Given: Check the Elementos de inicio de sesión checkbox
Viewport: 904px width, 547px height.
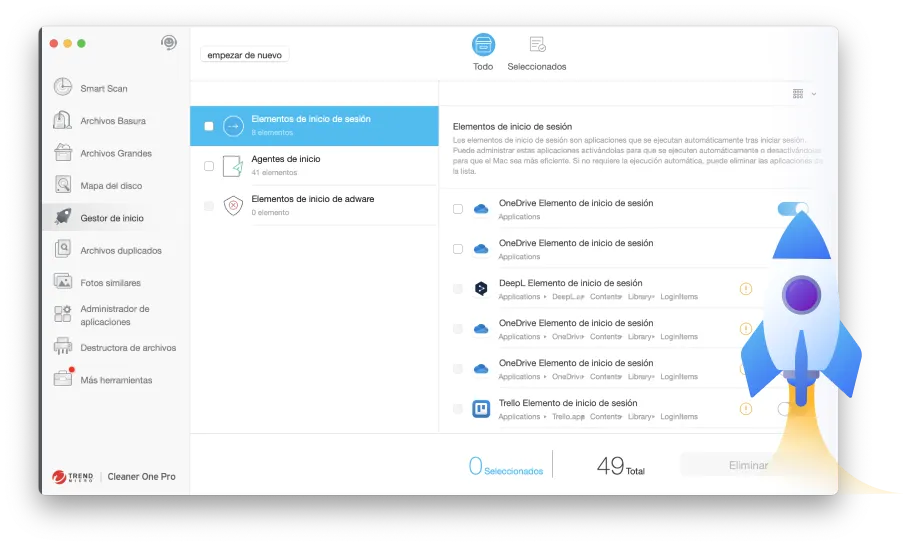Looking at the screenshot, I should point(209,126).
